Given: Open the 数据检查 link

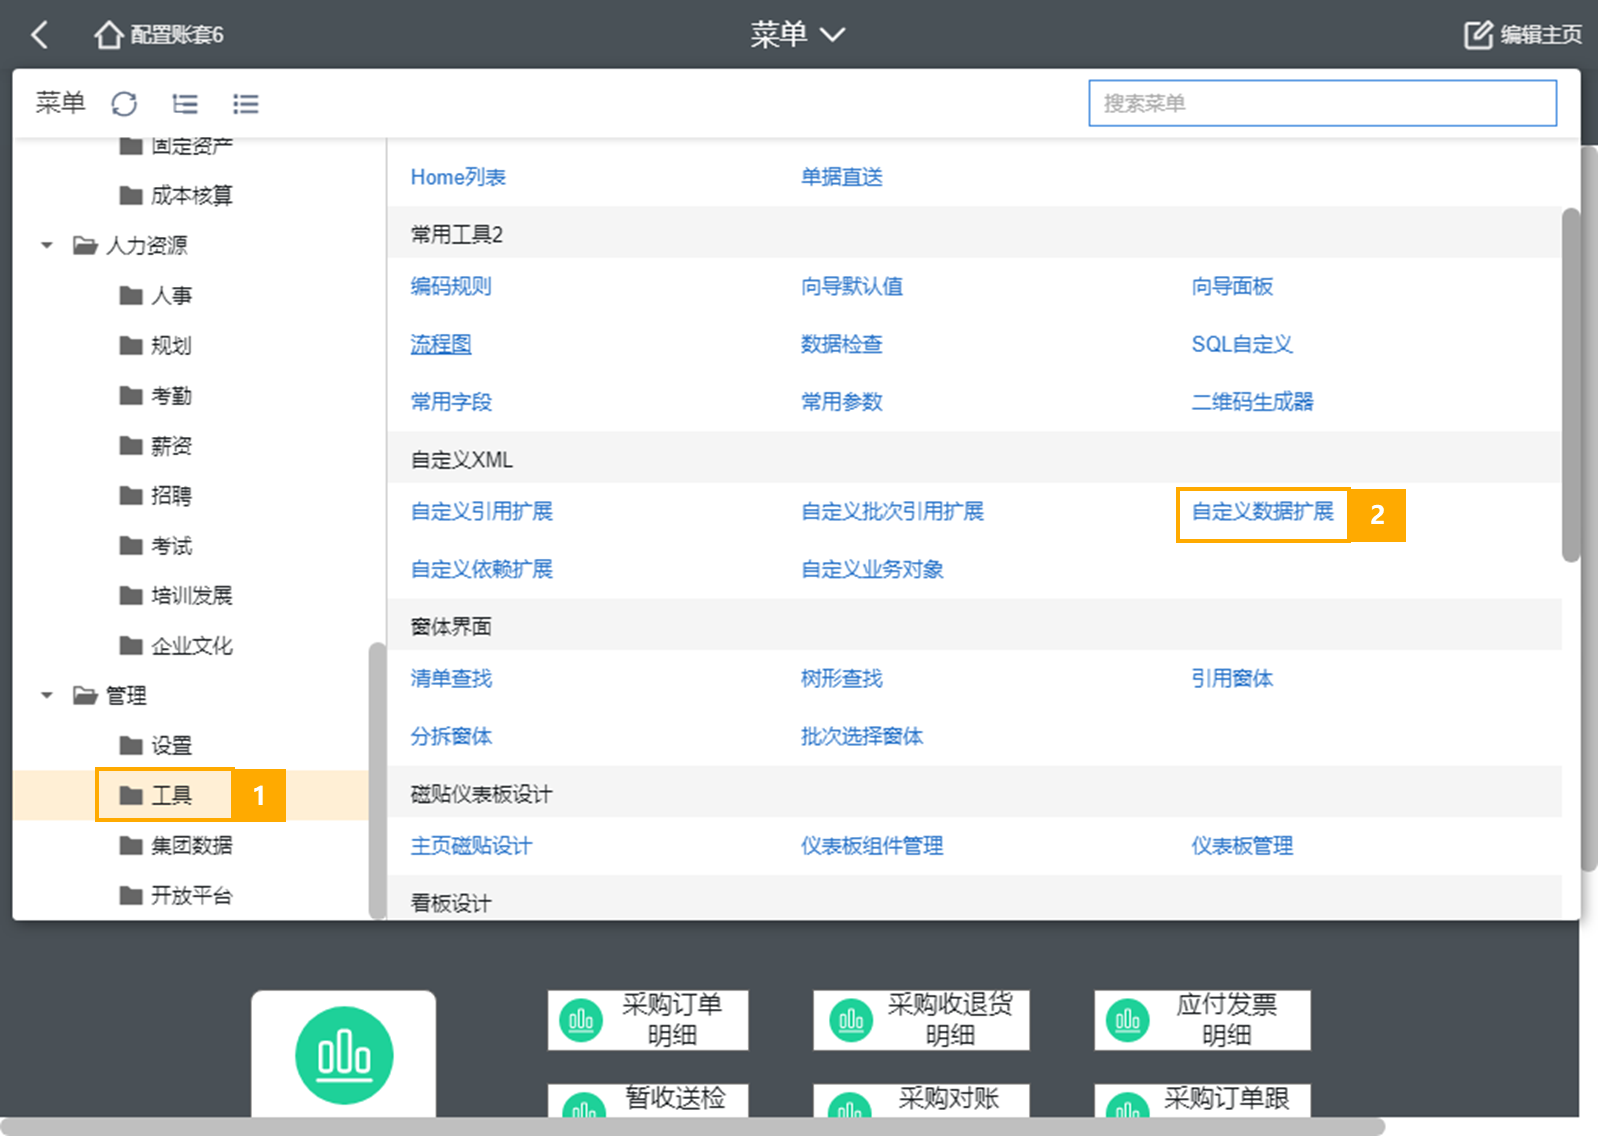Looking at the screenshot, I should tap(842, 344).
